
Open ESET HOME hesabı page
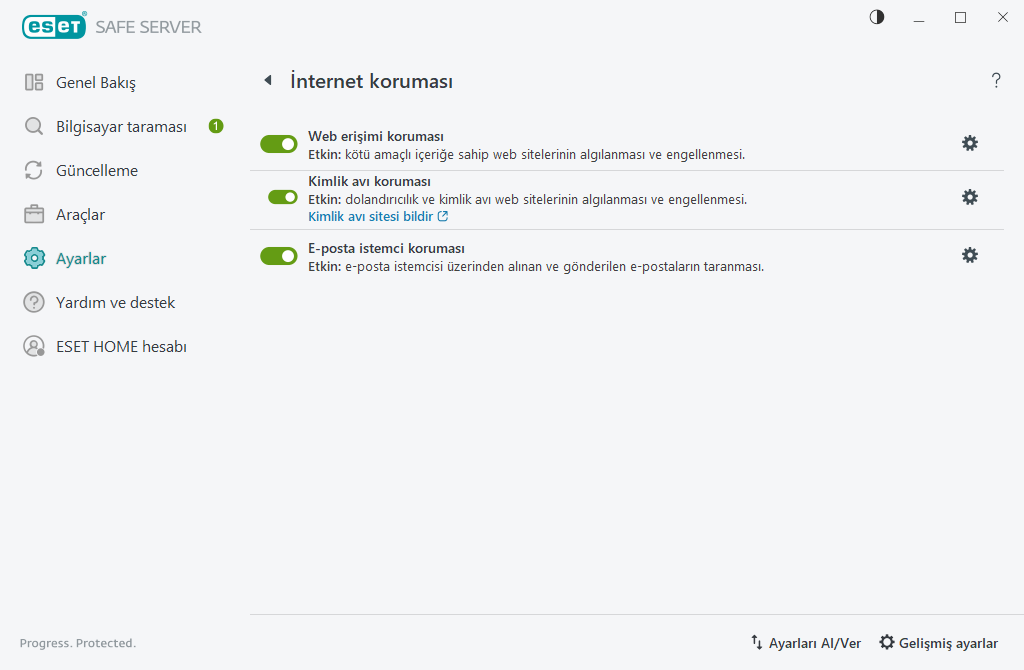click(x=121, y=347)
